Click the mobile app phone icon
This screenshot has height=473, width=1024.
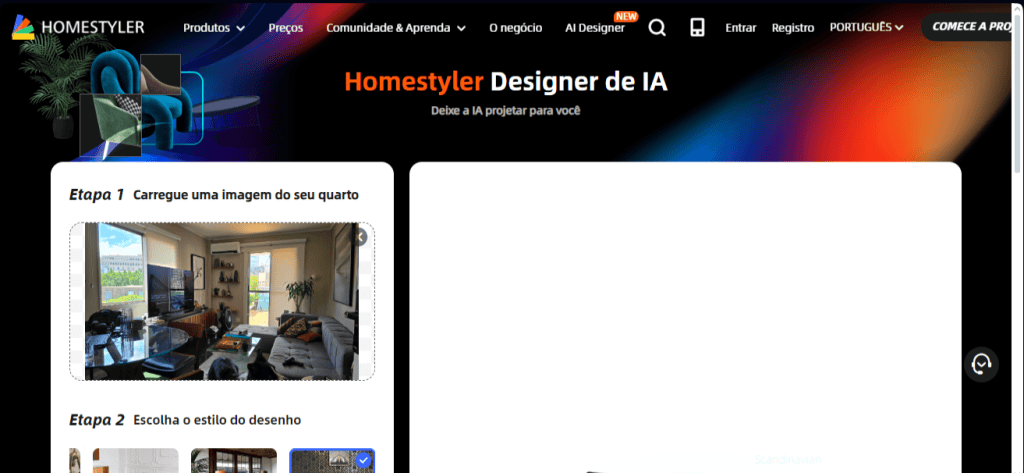[x=697, y=27]
